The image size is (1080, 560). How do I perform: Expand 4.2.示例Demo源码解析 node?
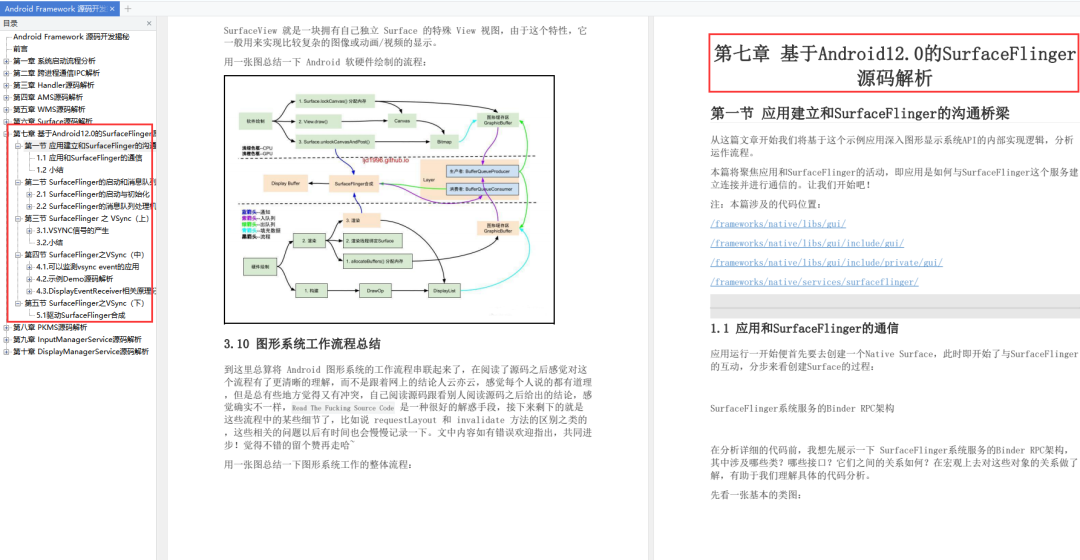coord(30,279)
